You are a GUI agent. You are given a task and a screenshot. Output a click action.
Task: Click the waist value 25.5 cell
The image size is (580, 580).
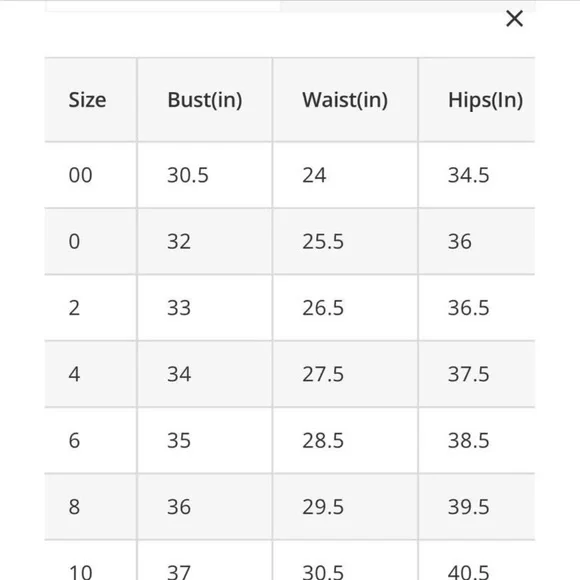pos(345,242)
